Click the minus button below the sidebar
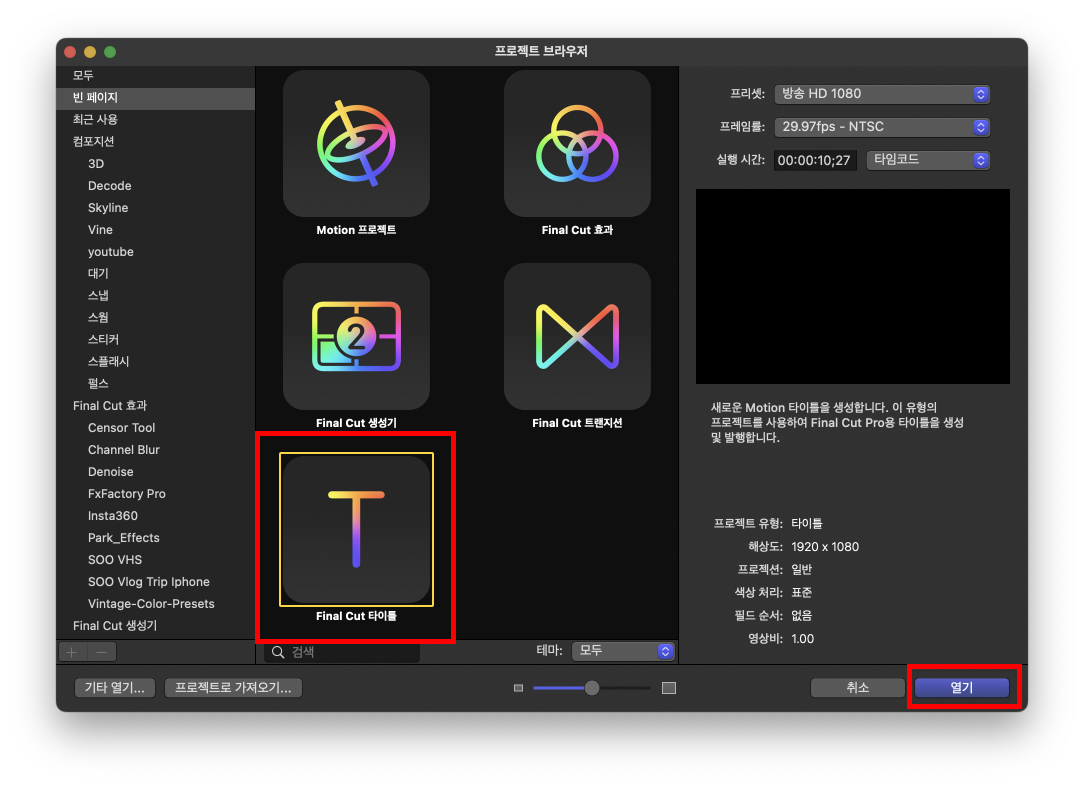The height and width of the screenshot is (786, 1084). point(102,652)
